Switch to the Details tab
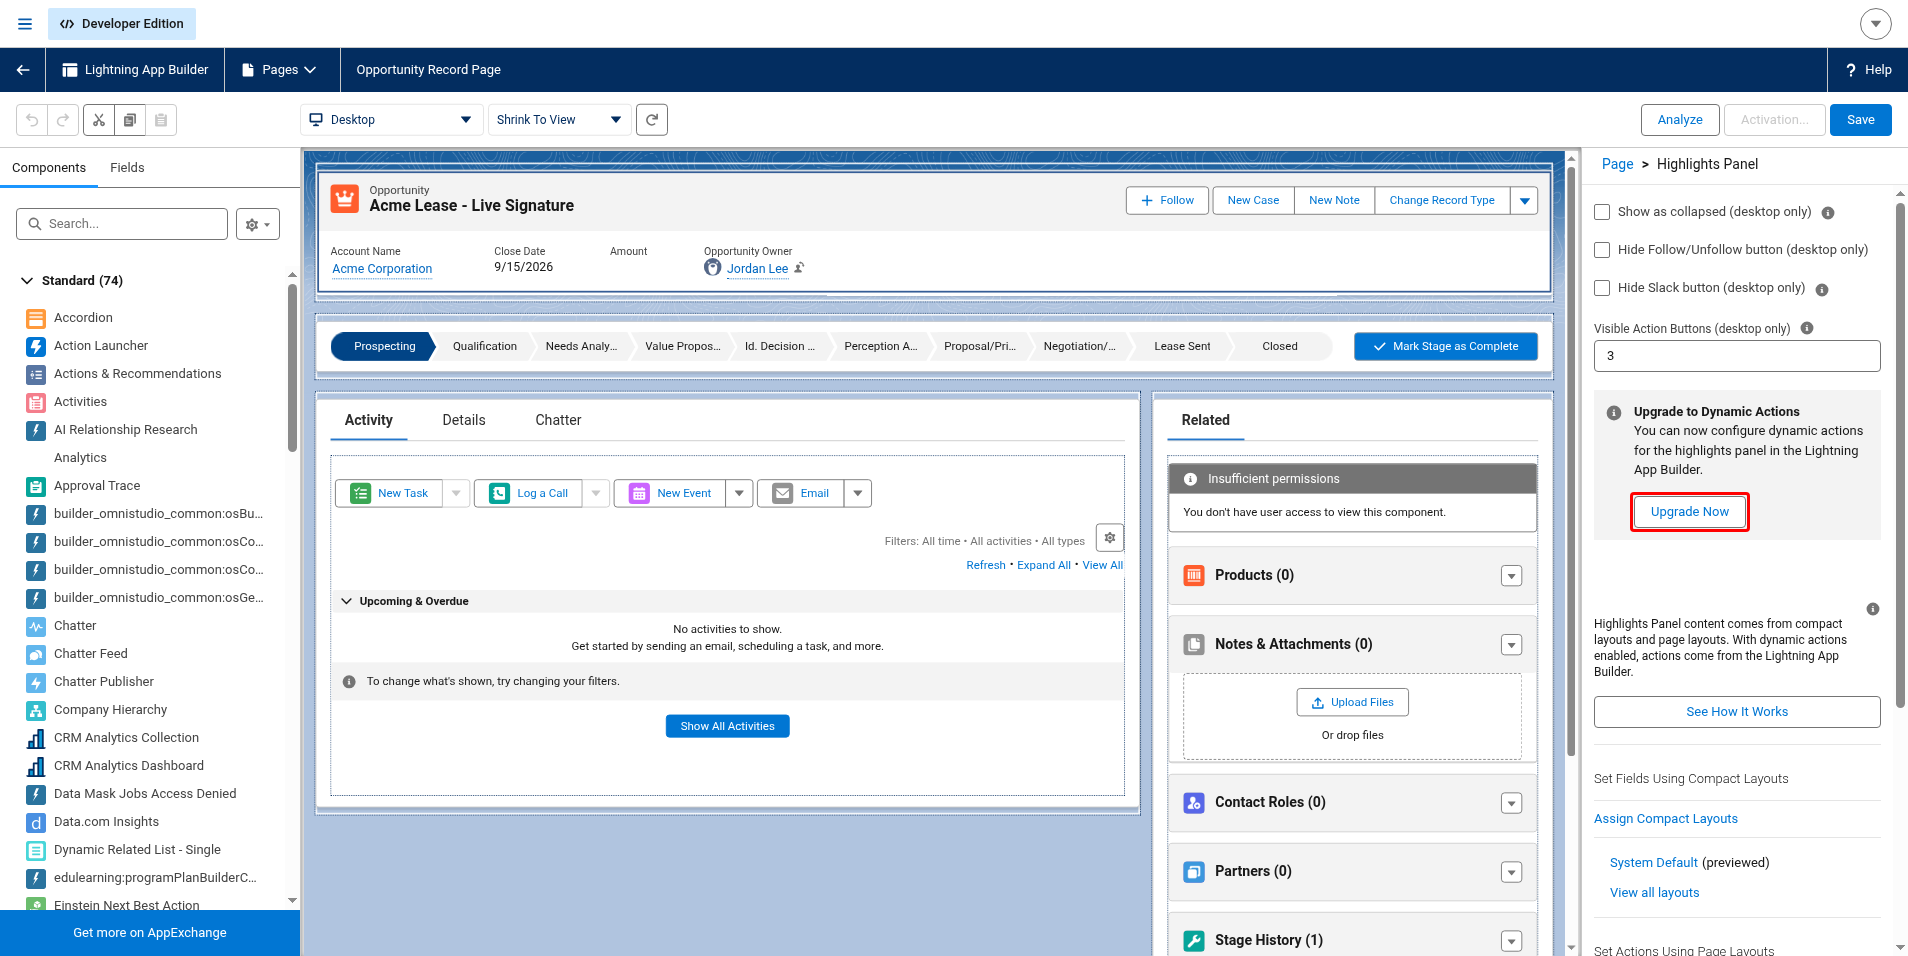This screenshot has height=956, width=1908. click(x=464, y=420)
